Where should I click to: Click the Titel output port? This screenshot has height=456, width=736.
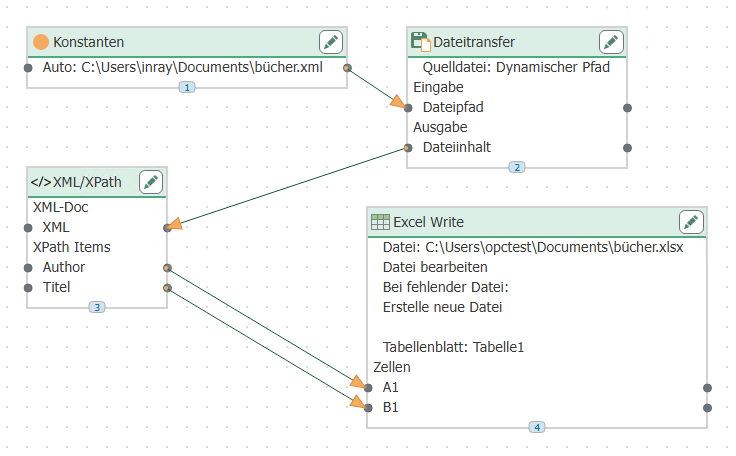click(x=167, y=288)
